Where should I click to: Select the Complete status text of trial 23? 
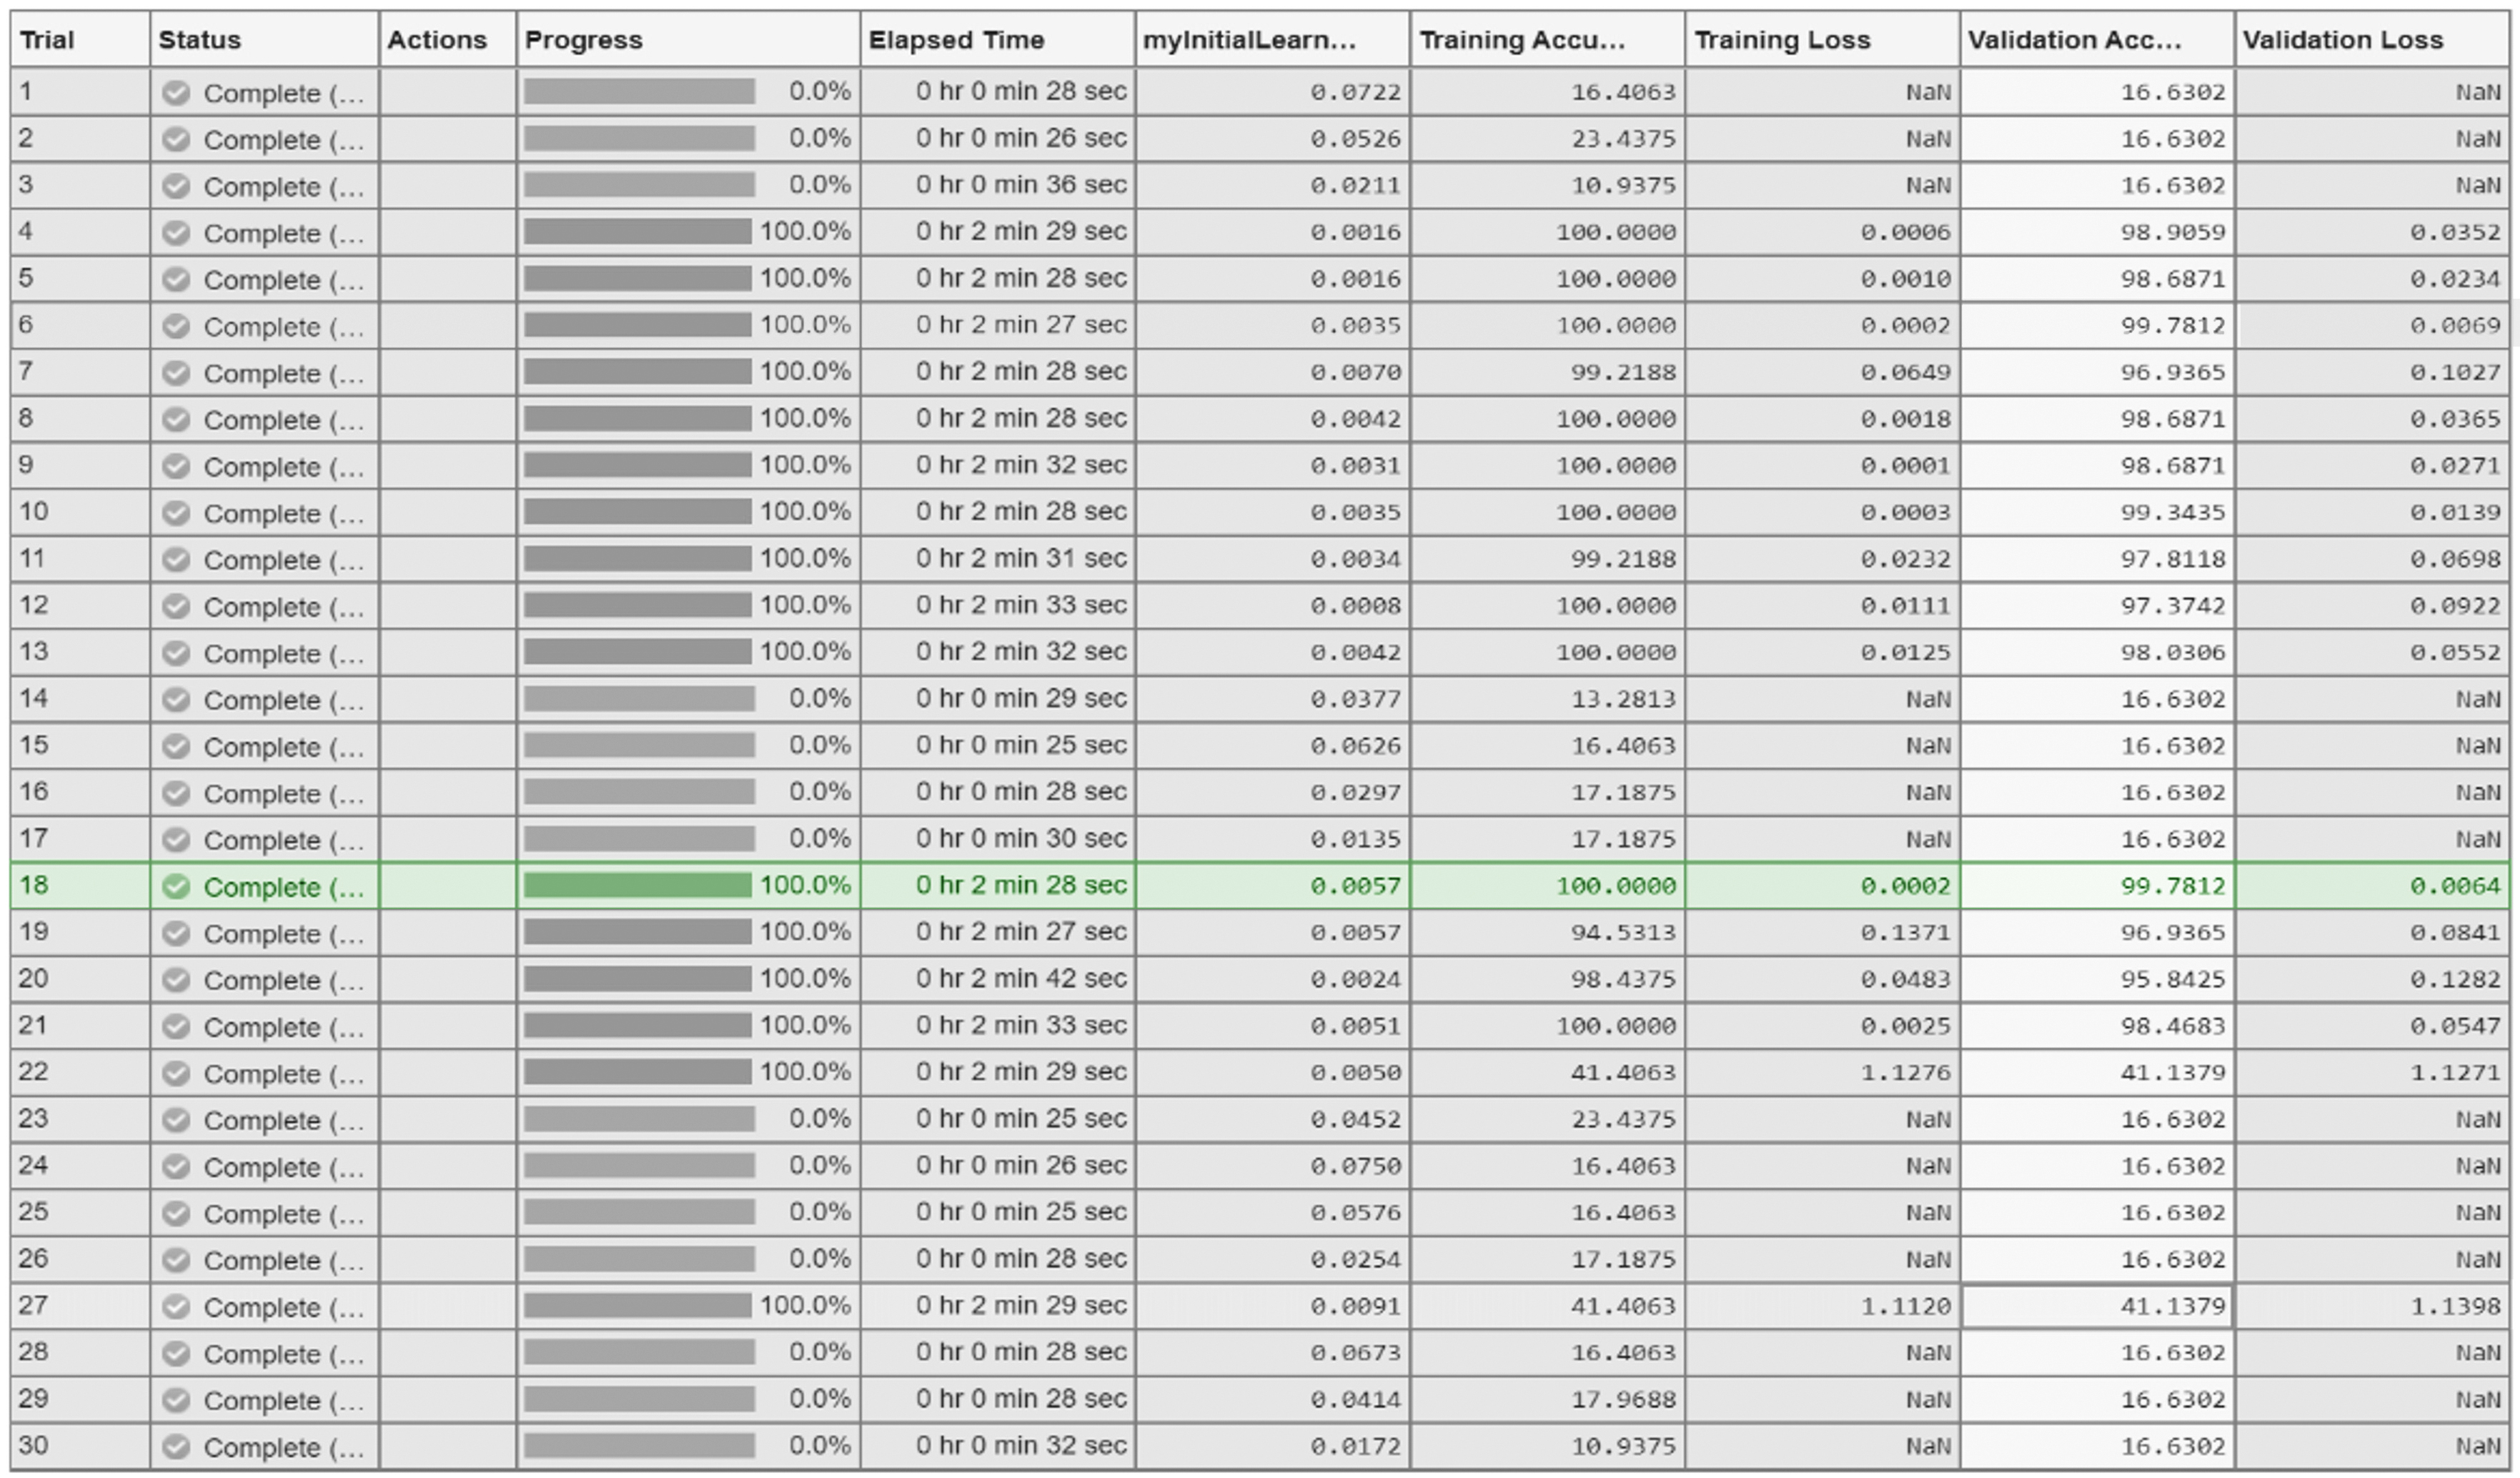click(284, 1120)
